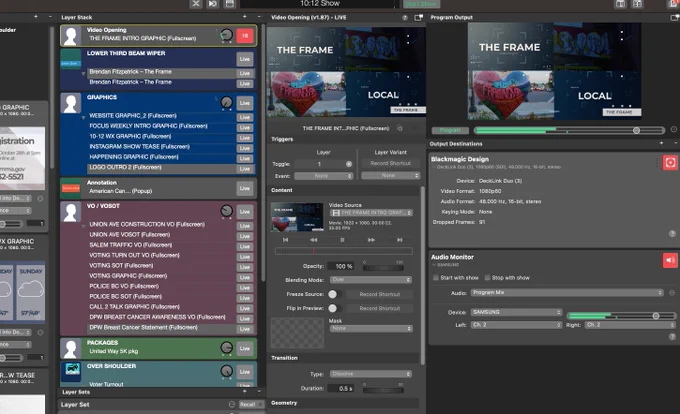Jump to the start of video source
Screen dimensions: 680x414
tap(285, 240)
